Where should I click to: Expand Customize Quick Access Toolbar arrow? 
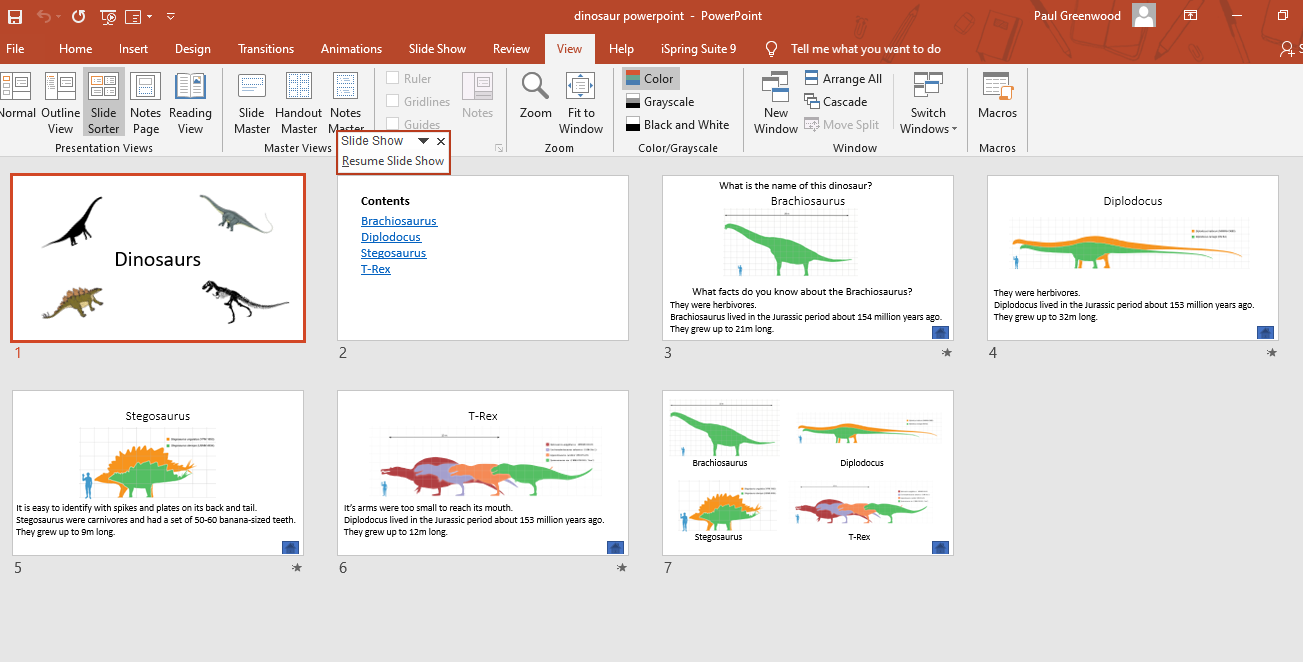click(171, 17)
